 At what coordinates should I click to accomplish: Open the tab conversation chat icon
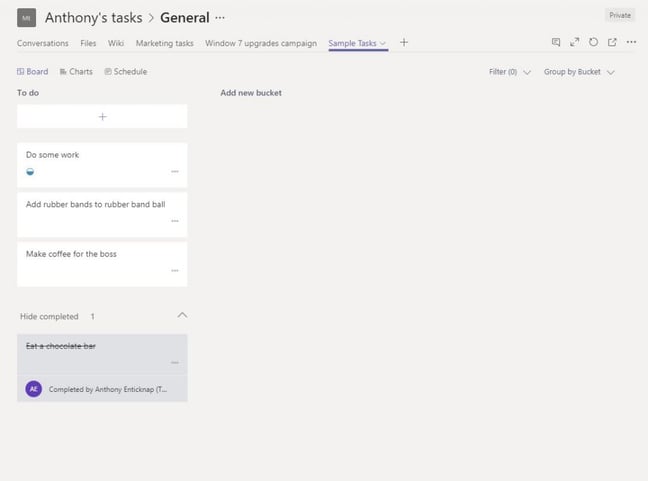(556, 43)
